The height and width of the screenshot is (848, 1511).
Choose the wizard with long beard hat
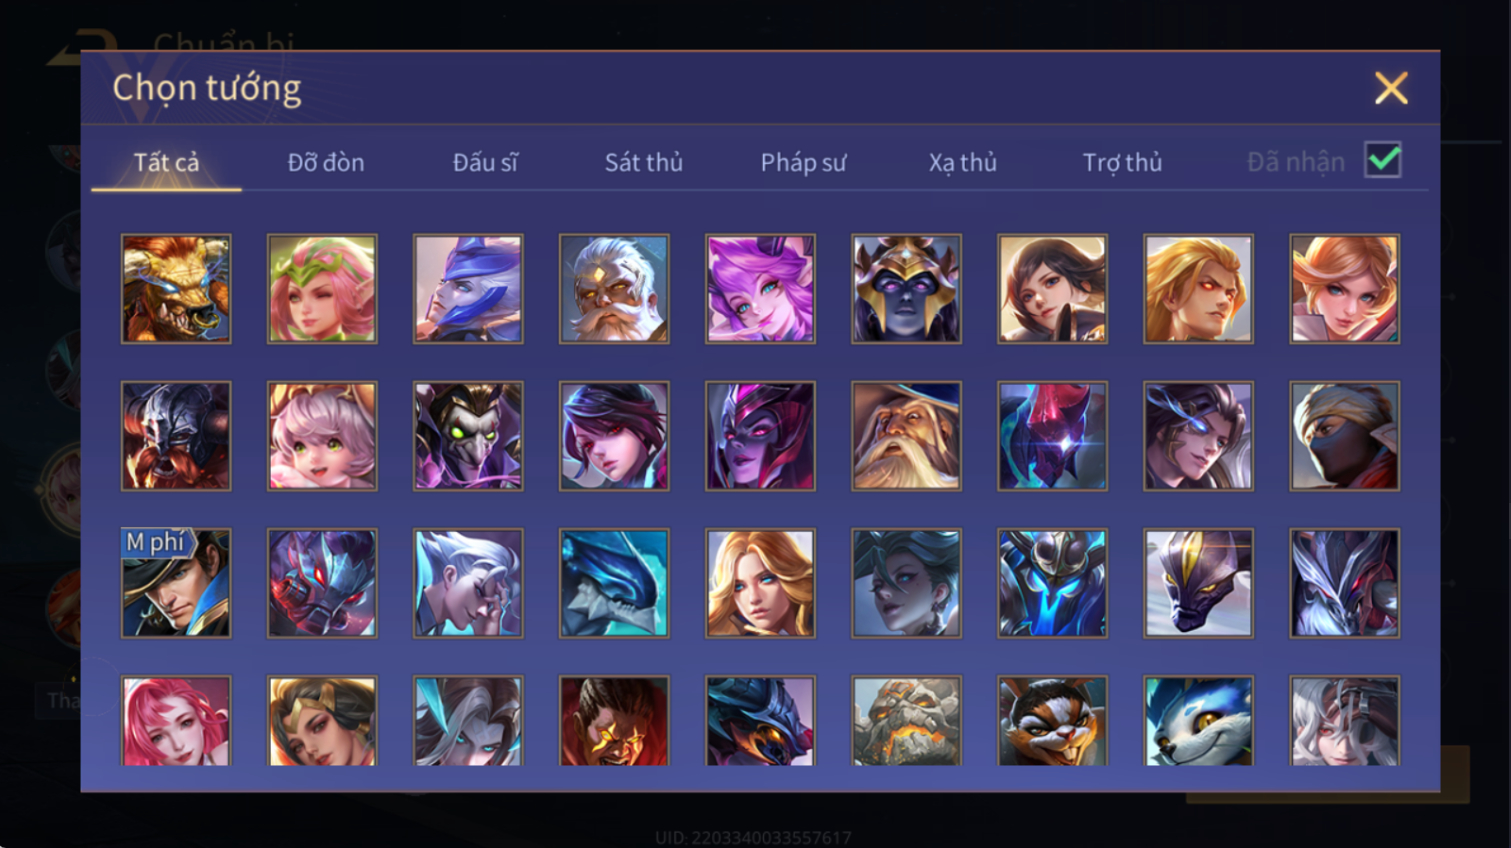906,436
